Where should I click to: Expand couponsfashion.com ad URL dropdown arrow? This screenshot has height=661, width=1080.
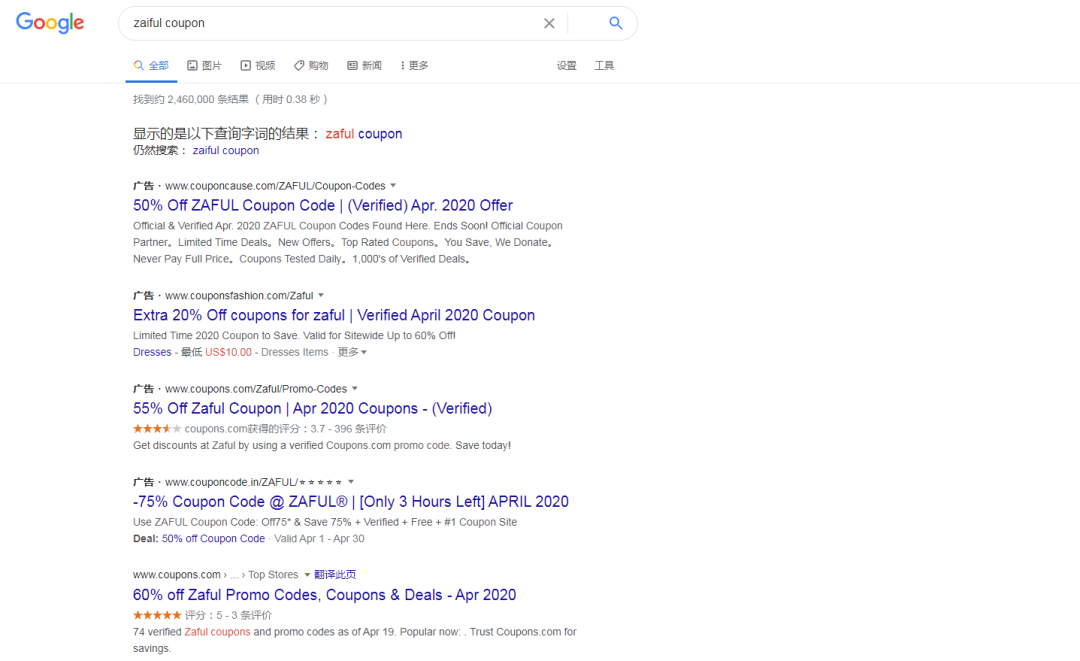(321, 295)
